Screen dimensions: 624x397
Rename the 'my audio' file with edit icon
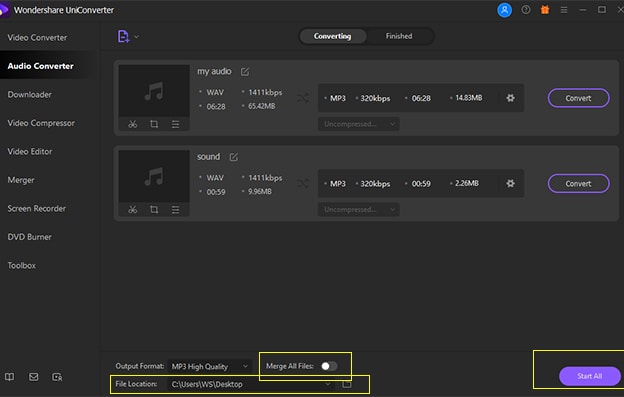click(x=245, y=72)
